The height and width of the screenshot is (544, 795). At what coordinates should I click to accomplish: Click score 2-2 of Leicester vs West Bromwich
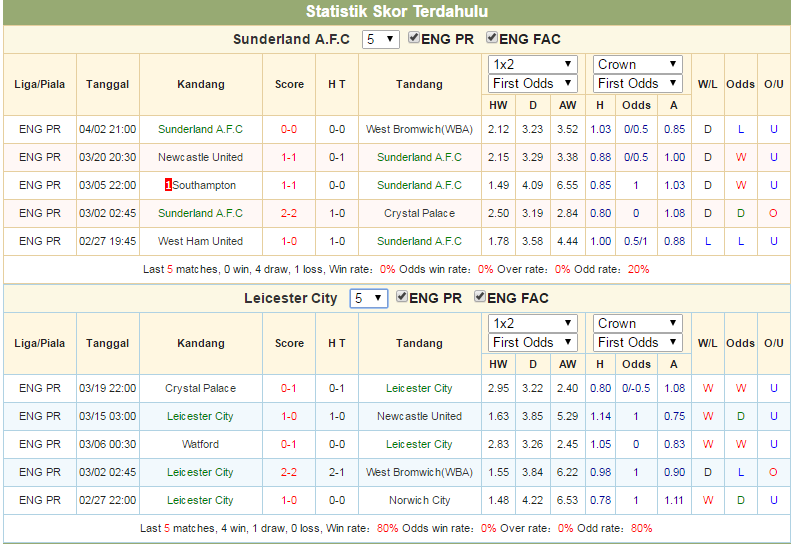[289, 472]
